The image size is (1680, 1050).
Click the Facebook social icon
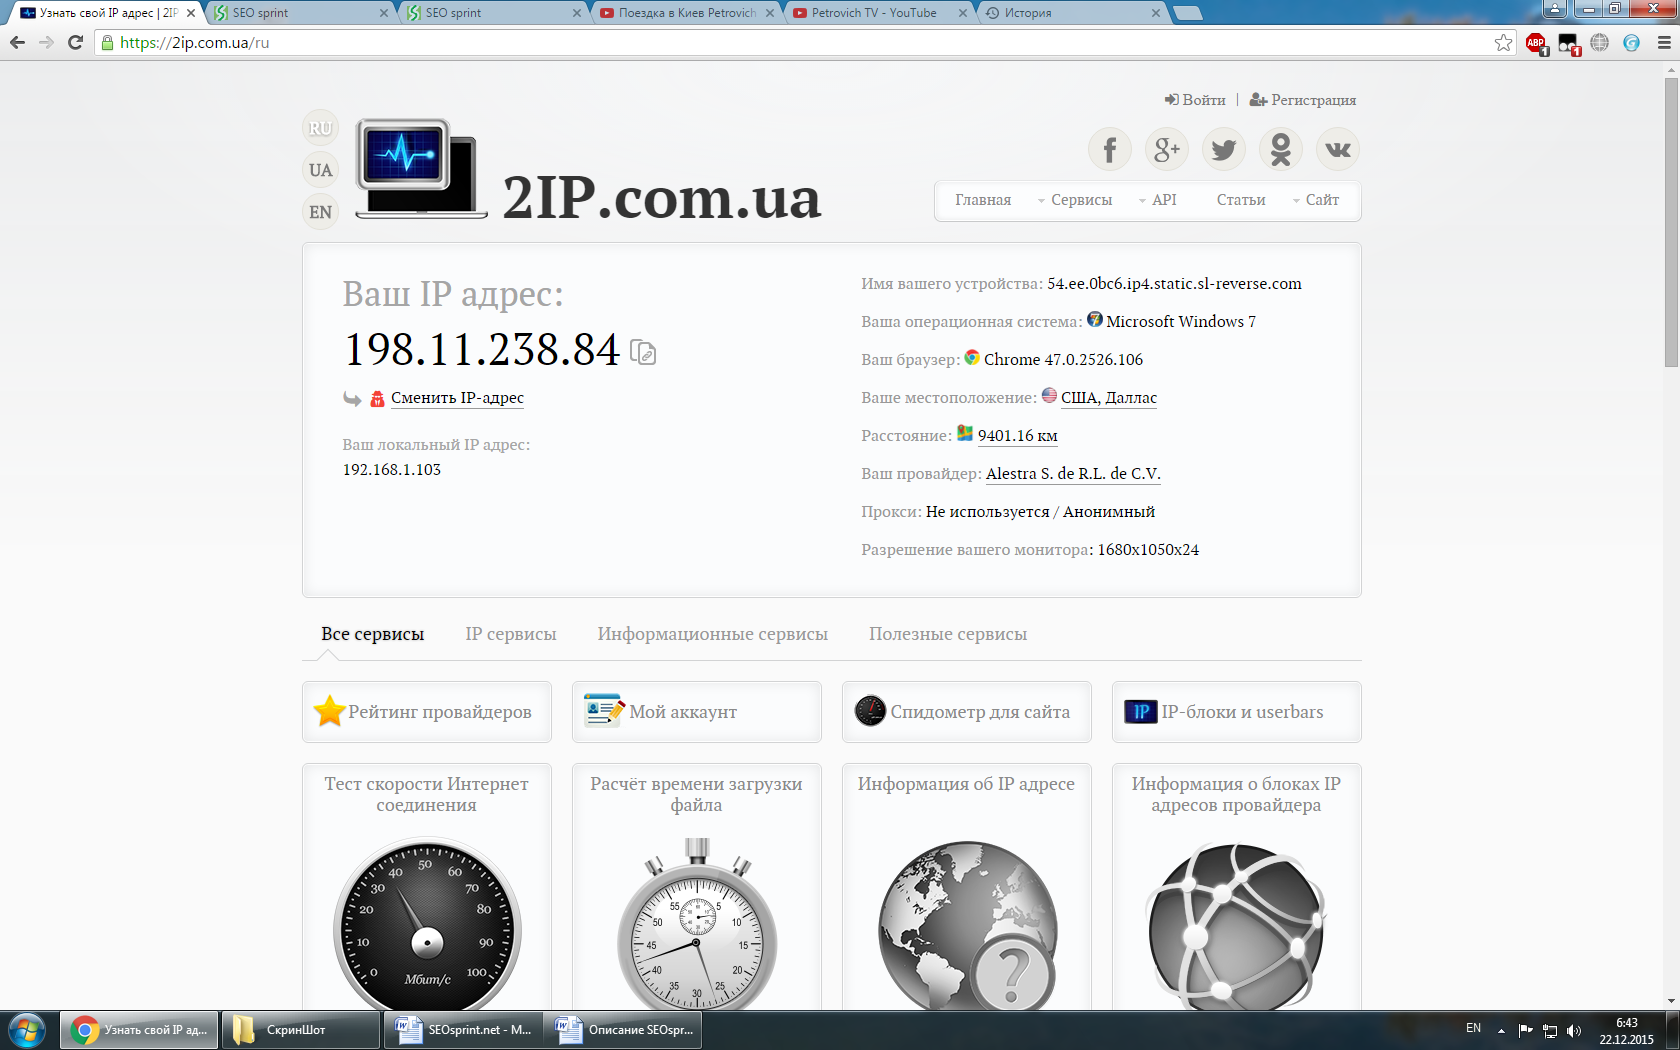(1109, 150)
